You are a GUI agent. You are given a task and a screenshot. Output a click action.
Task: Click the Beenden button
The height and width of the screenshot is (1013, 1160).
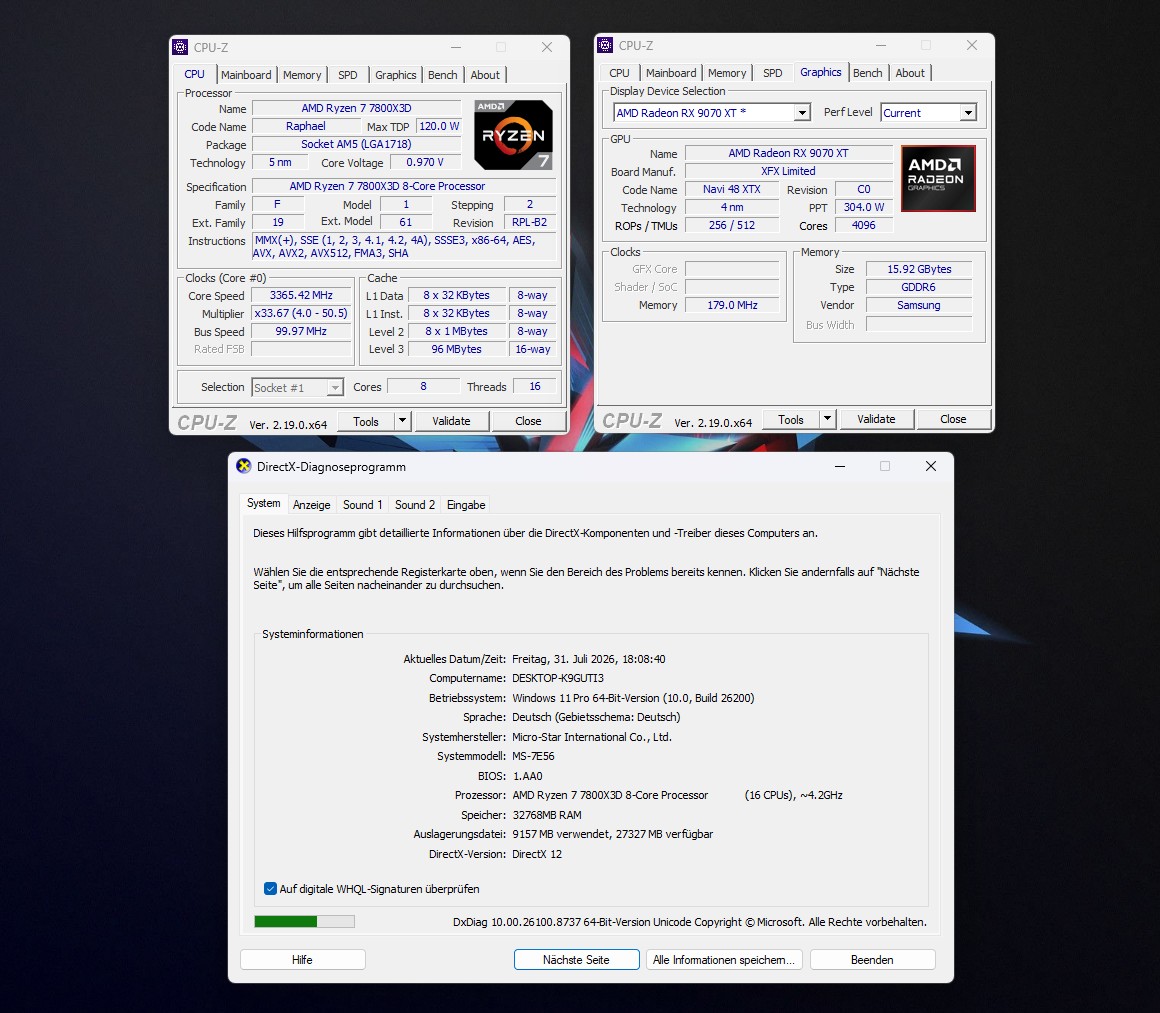tap(872, 960)
